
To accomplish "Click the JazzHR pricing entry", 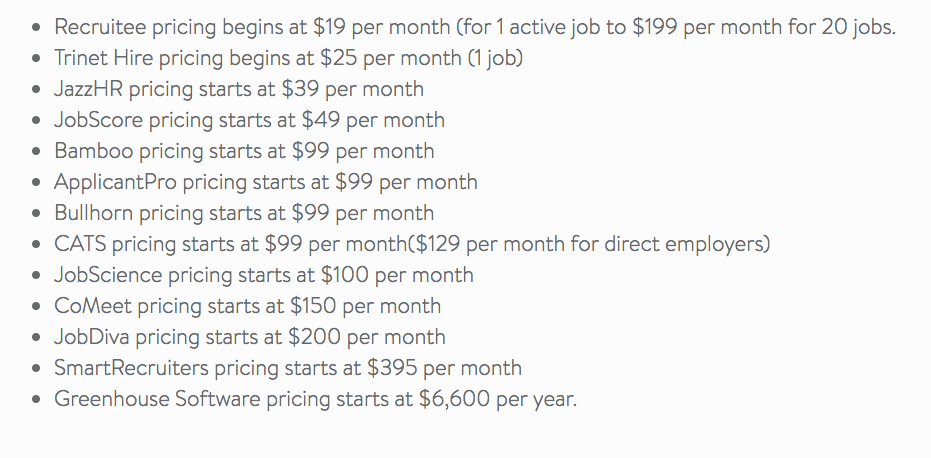I will [239, 89].
